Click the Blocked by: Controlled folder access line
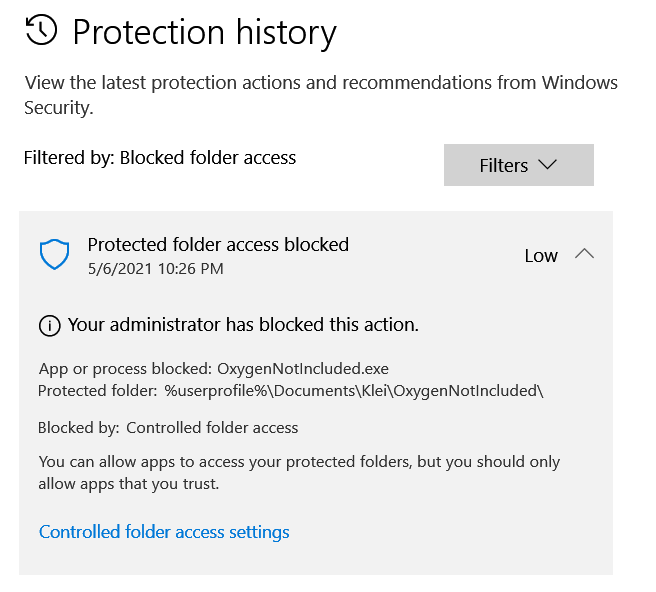The image size is (656, 592). [x=168, y=428]
